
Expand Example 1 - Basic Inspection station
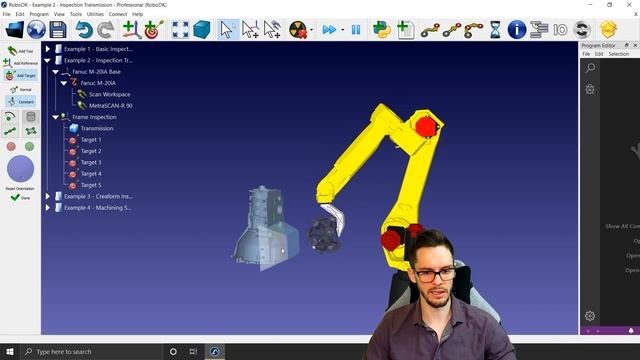pos(48,49)
